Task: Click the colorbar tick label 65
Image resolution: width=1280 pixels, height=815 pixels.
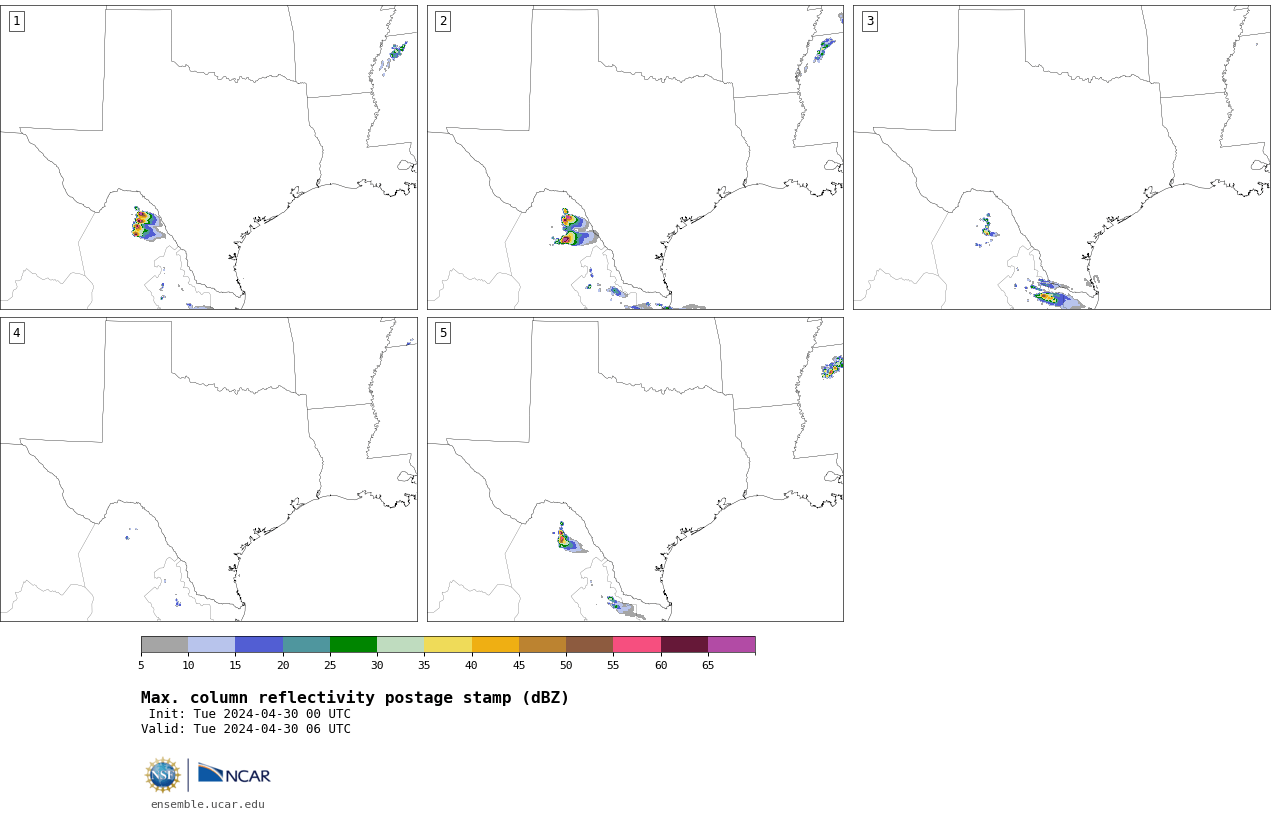Action: (708, 665)
